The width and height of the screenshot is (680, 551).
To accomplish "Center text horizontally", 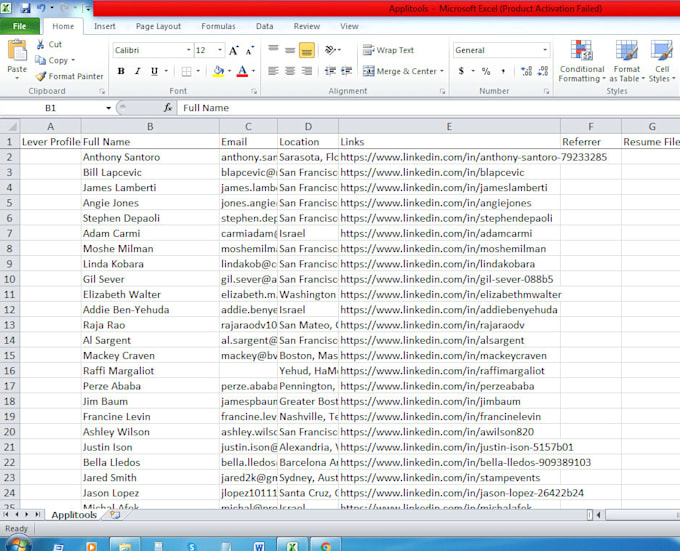I will 290,71.
